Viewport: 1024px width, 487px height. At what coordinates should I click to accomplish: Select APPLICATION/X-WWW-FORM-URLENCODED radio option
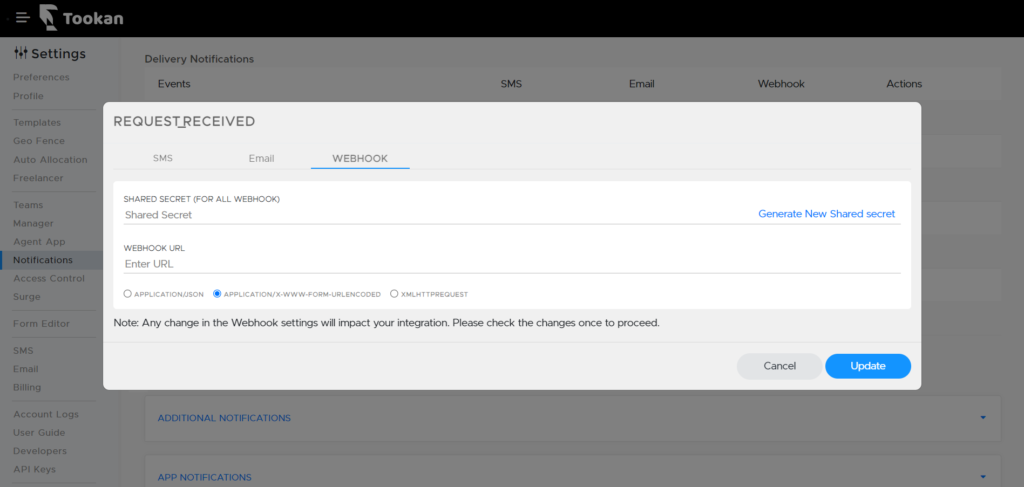217,294
